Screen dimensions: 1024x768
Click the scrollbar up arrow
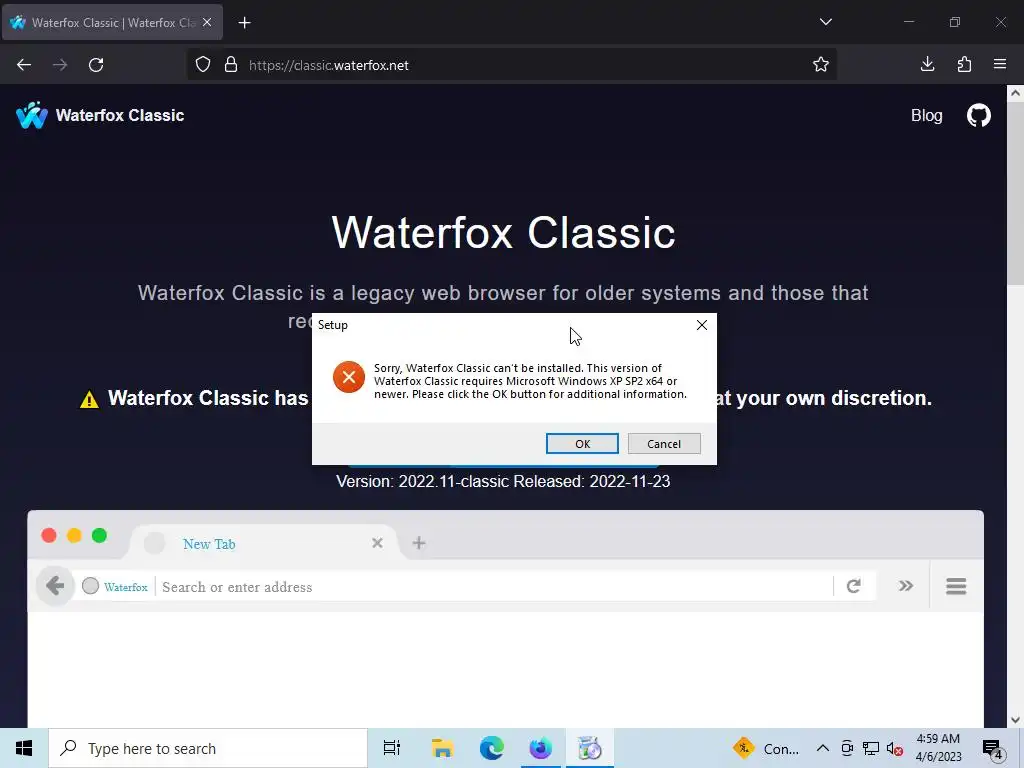click(x=1015, y=93)
